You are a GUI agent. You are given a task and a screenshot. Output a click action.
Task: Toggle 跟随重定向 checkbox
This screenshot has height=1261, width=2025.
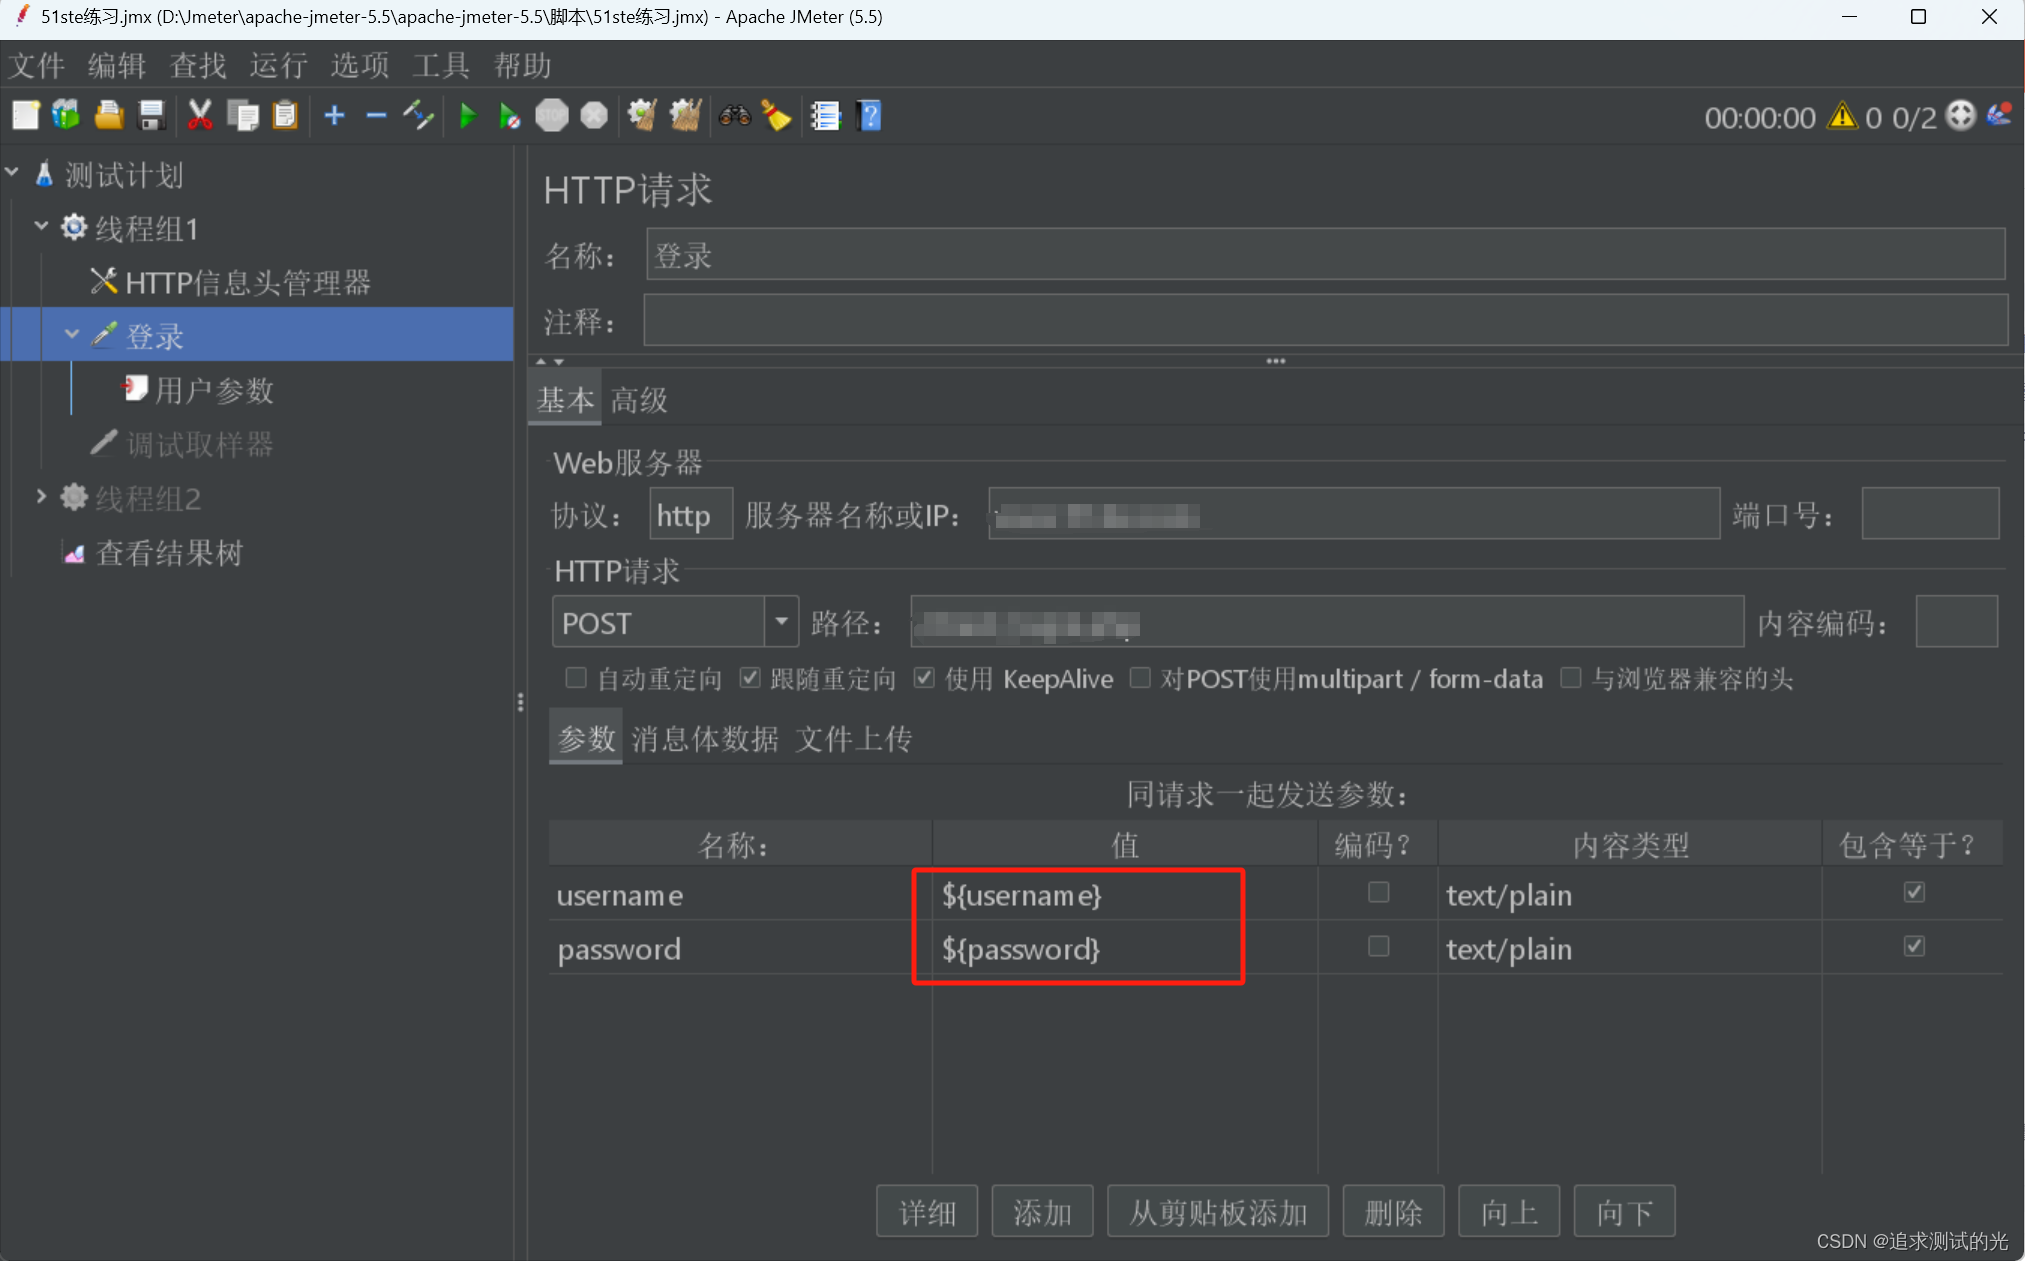tap(750, 678)
